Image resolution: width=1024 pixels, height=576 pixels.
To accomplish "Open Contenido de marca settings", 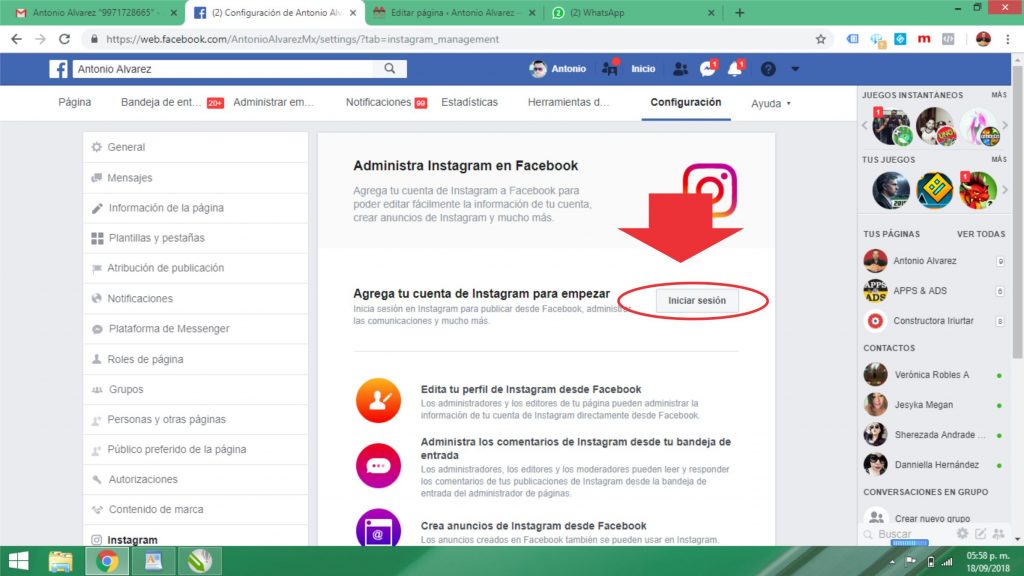I will pyautogui.click(x=196, y=509).
